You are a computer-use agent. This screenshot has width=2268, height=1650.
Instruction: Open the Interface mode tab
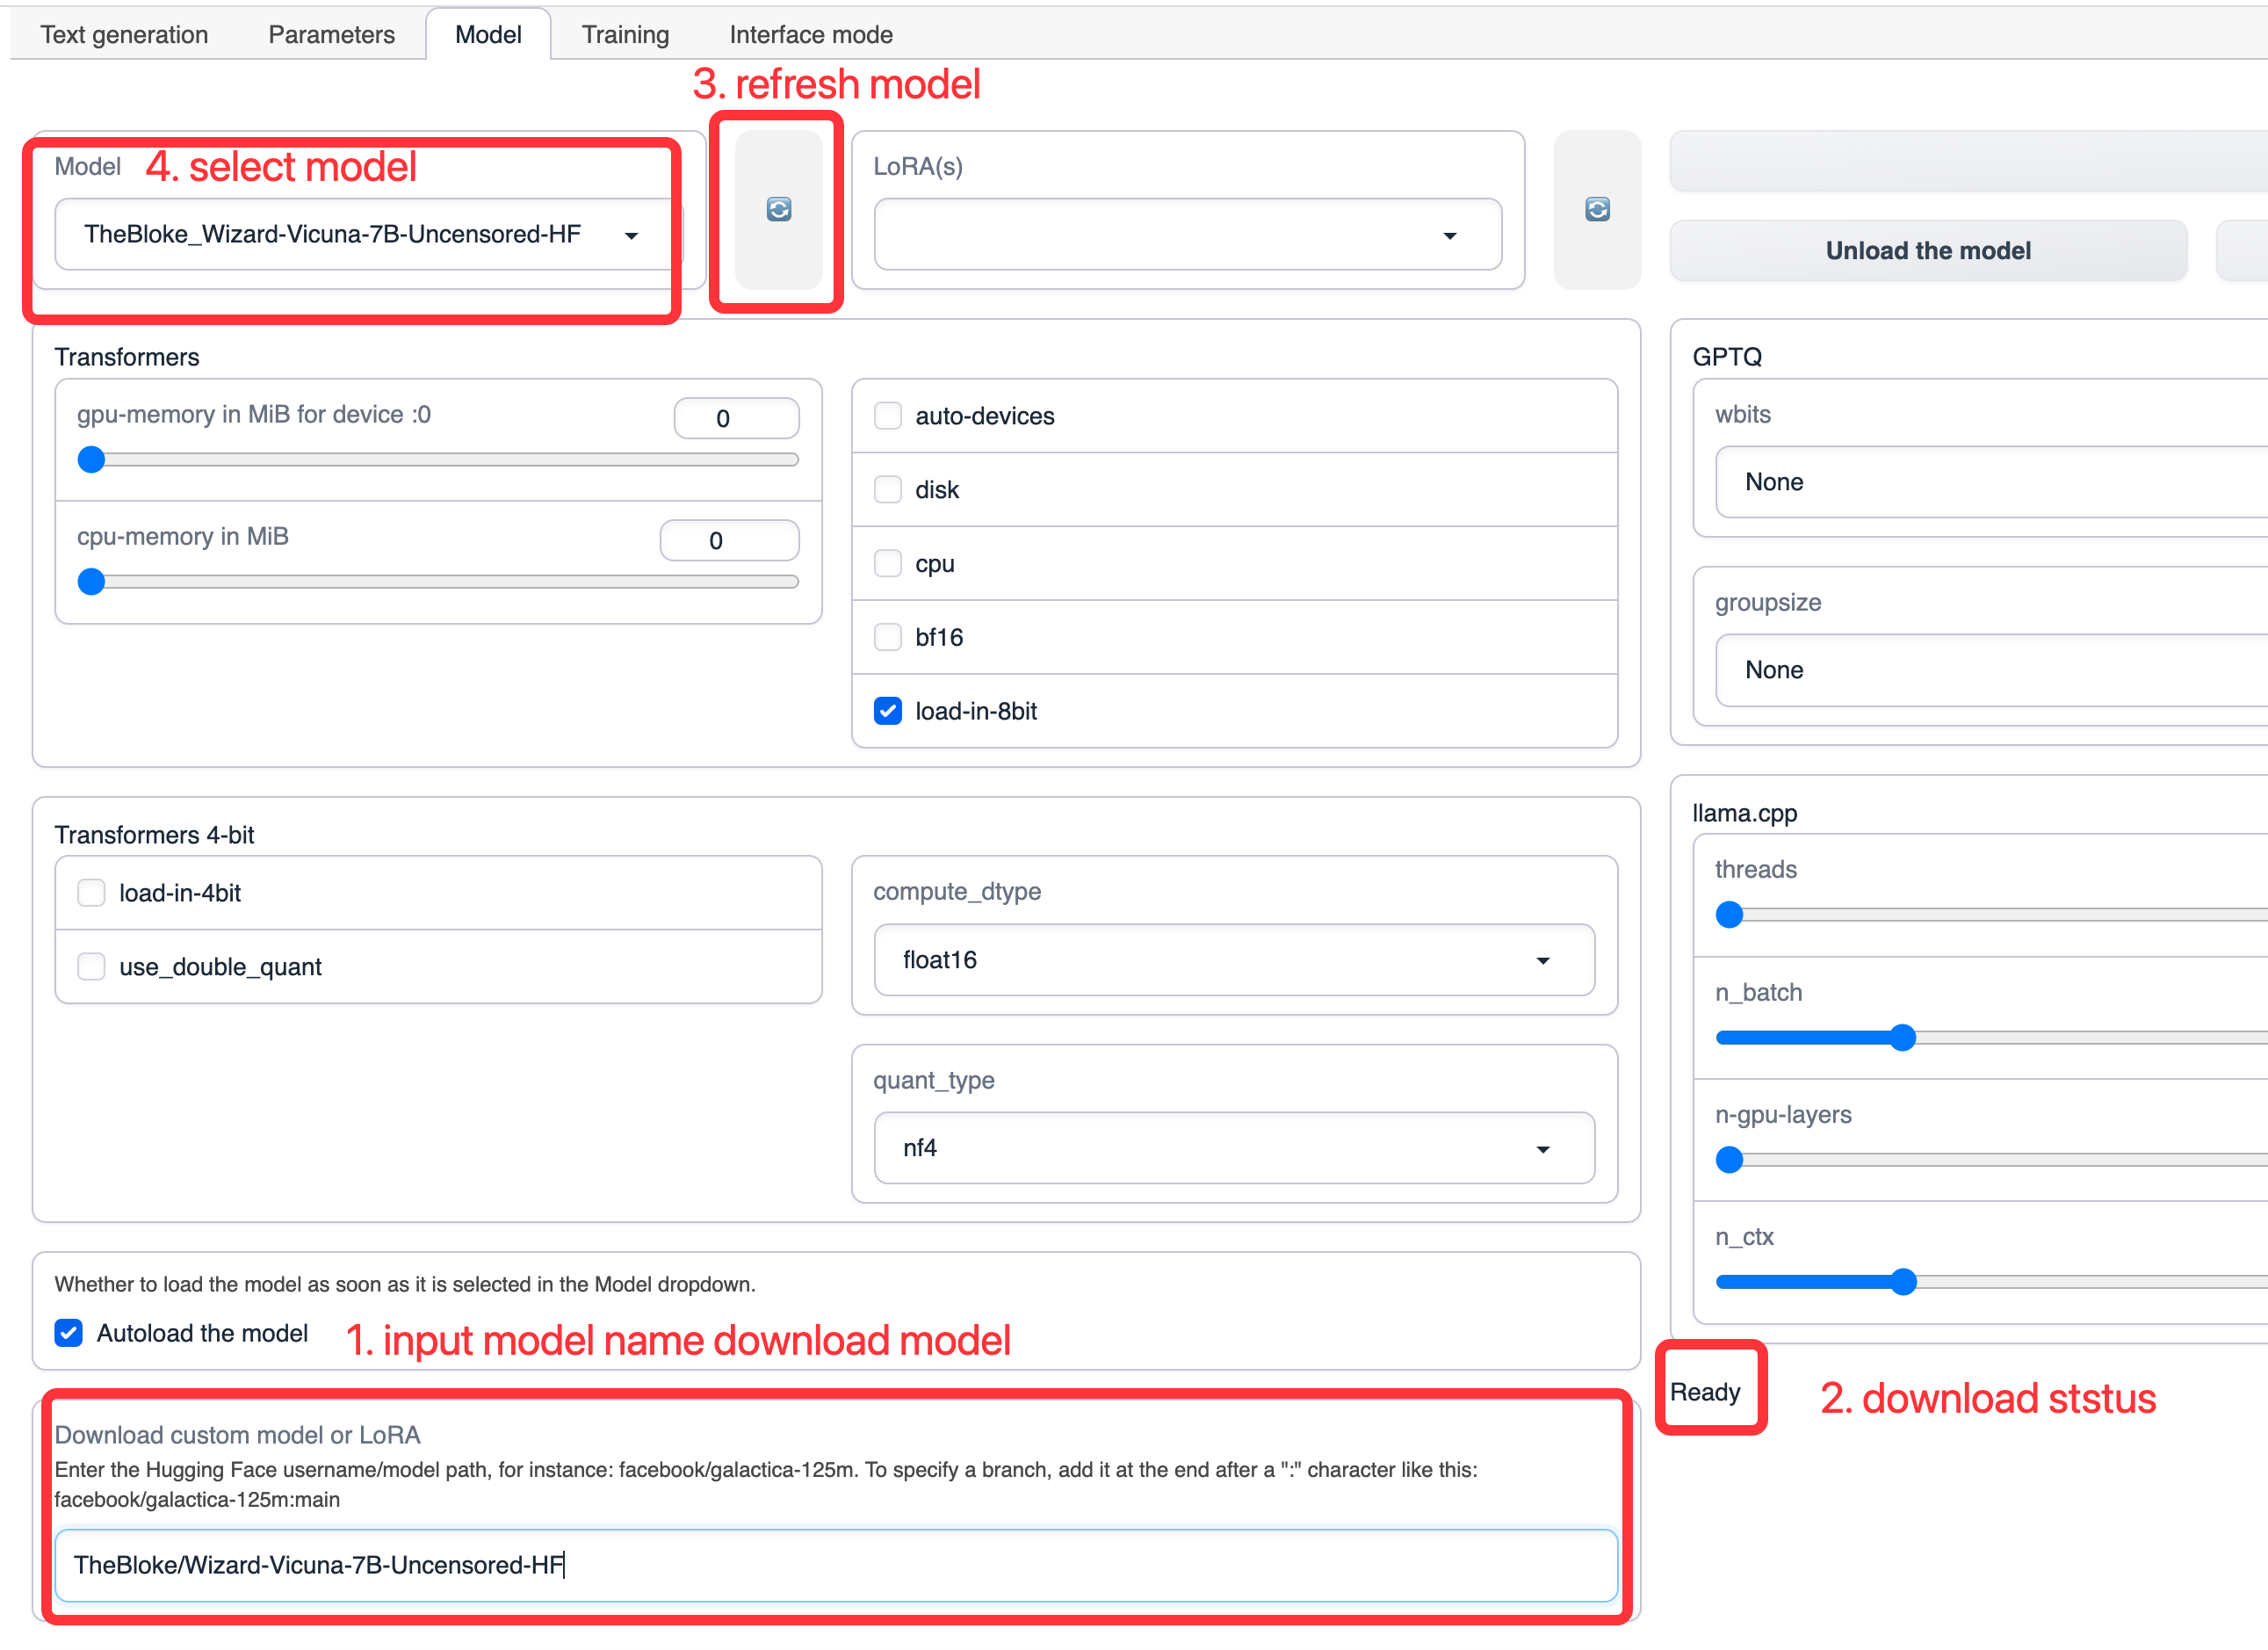click(811, 34)
